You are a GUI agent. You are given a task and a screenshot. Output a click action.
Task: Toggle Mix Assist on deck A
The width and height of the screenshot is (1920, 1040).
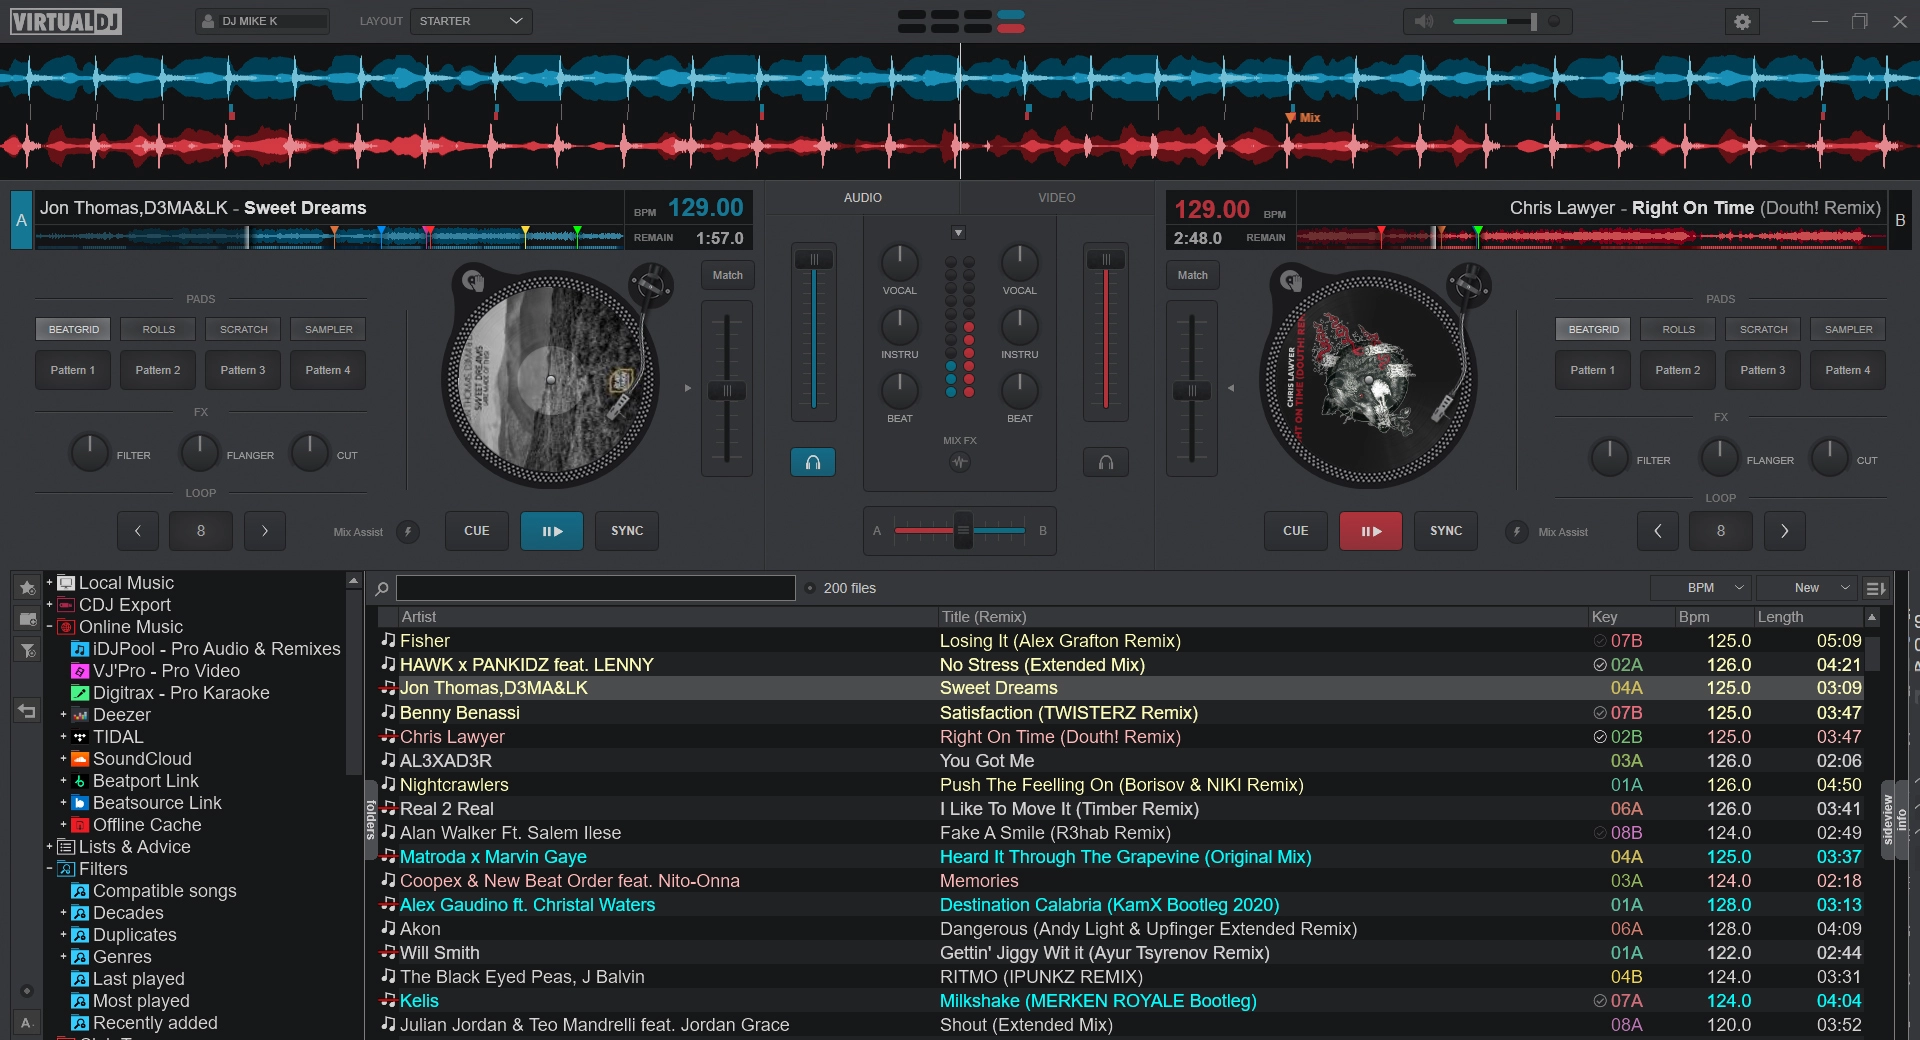pos(407,532)
